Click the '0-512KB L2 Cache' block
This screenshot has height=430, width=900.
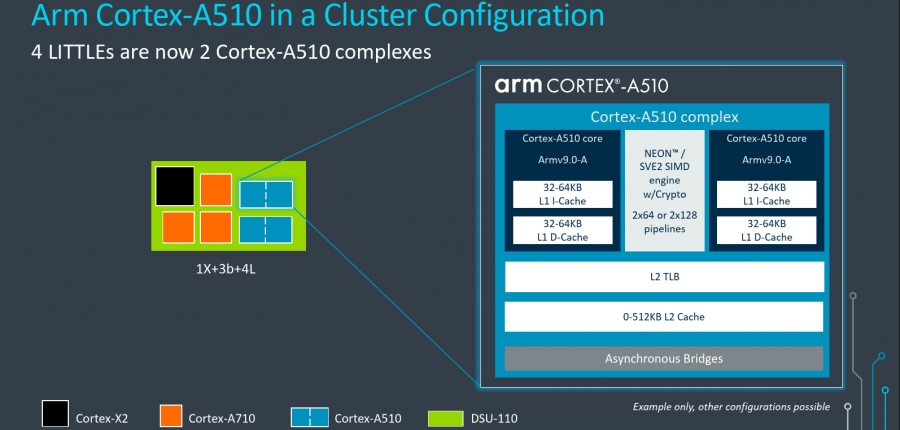point(664,316)
